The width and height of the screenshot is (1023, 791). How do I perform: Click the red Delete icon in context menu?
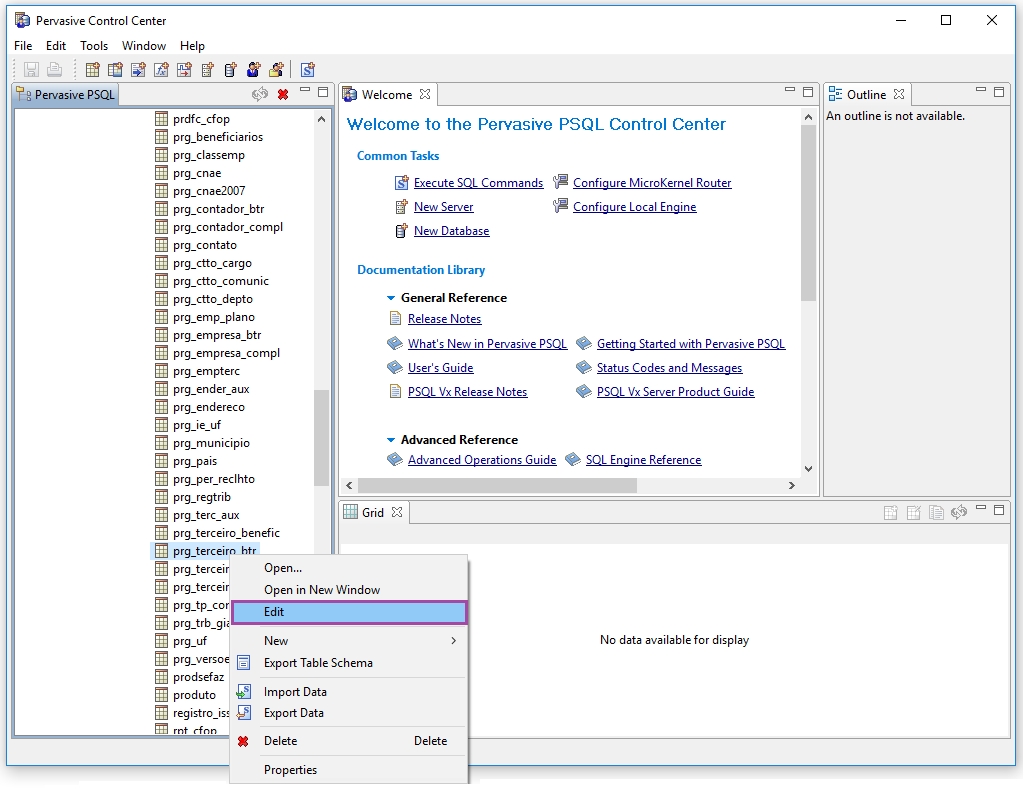tap(243, 741)
